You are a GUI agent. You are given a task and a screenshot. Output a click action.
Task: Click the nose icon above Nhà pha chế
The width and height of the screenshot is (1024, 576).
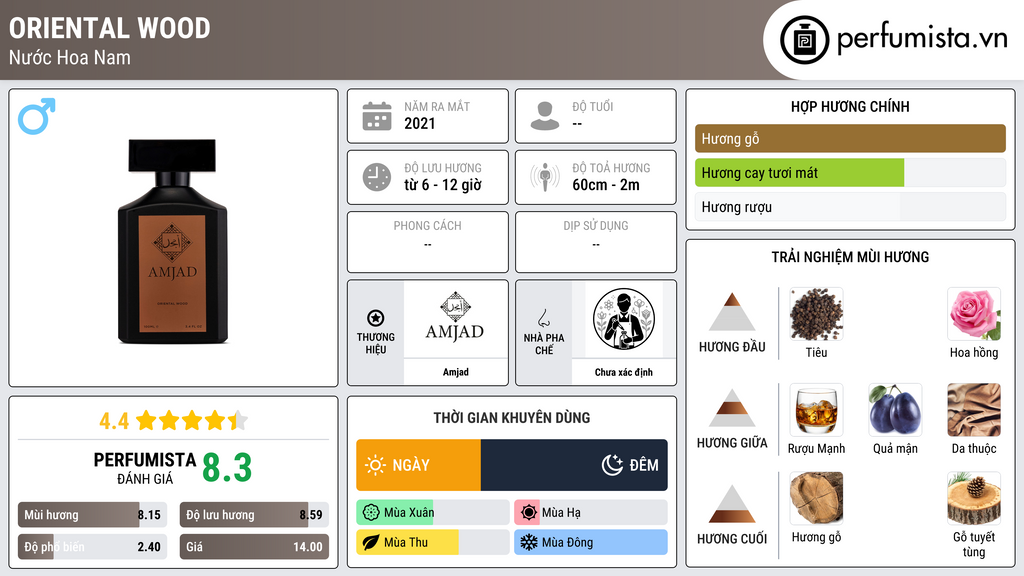click(x=543, y=318)
